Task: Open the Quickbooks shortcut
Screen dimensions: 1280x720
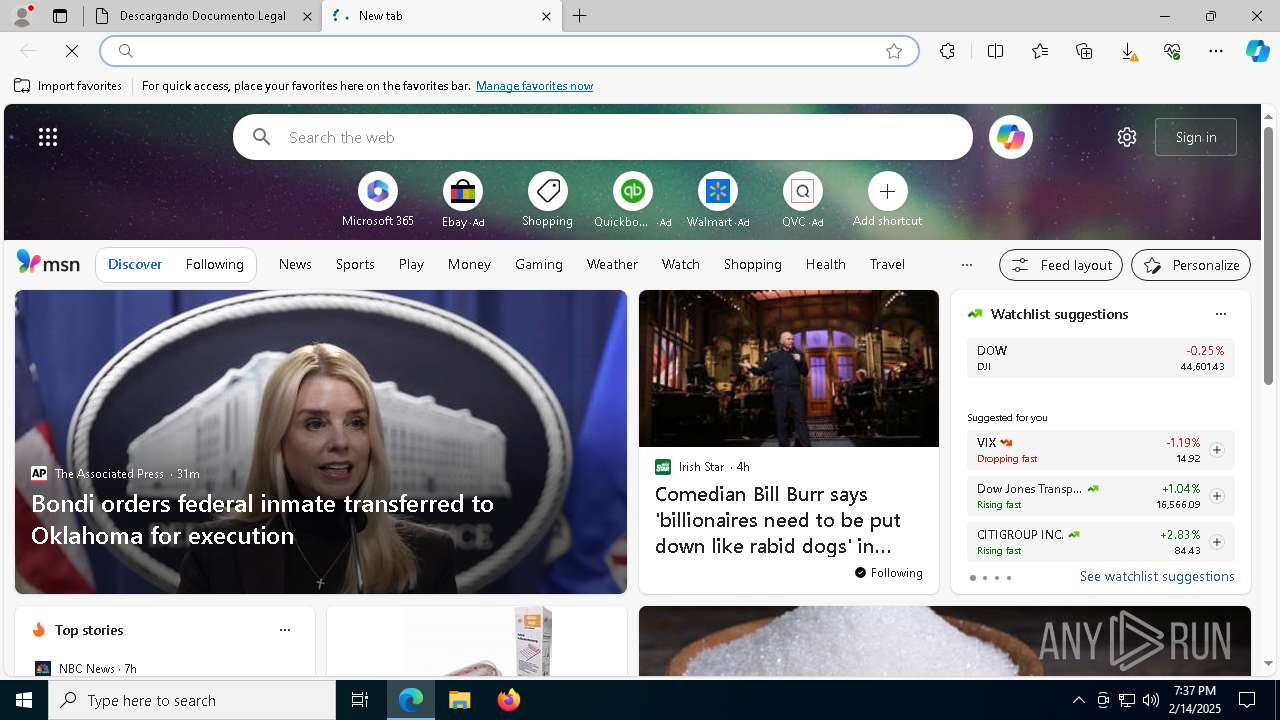Action: click(x=632, y=200)
